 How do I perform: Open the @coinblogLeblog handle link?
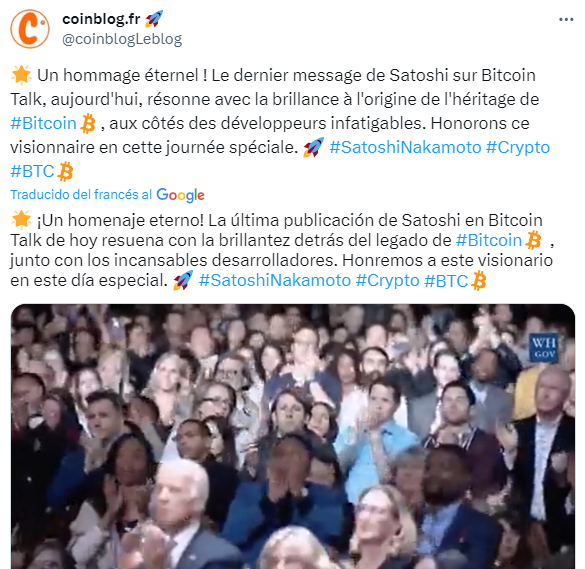122,39
